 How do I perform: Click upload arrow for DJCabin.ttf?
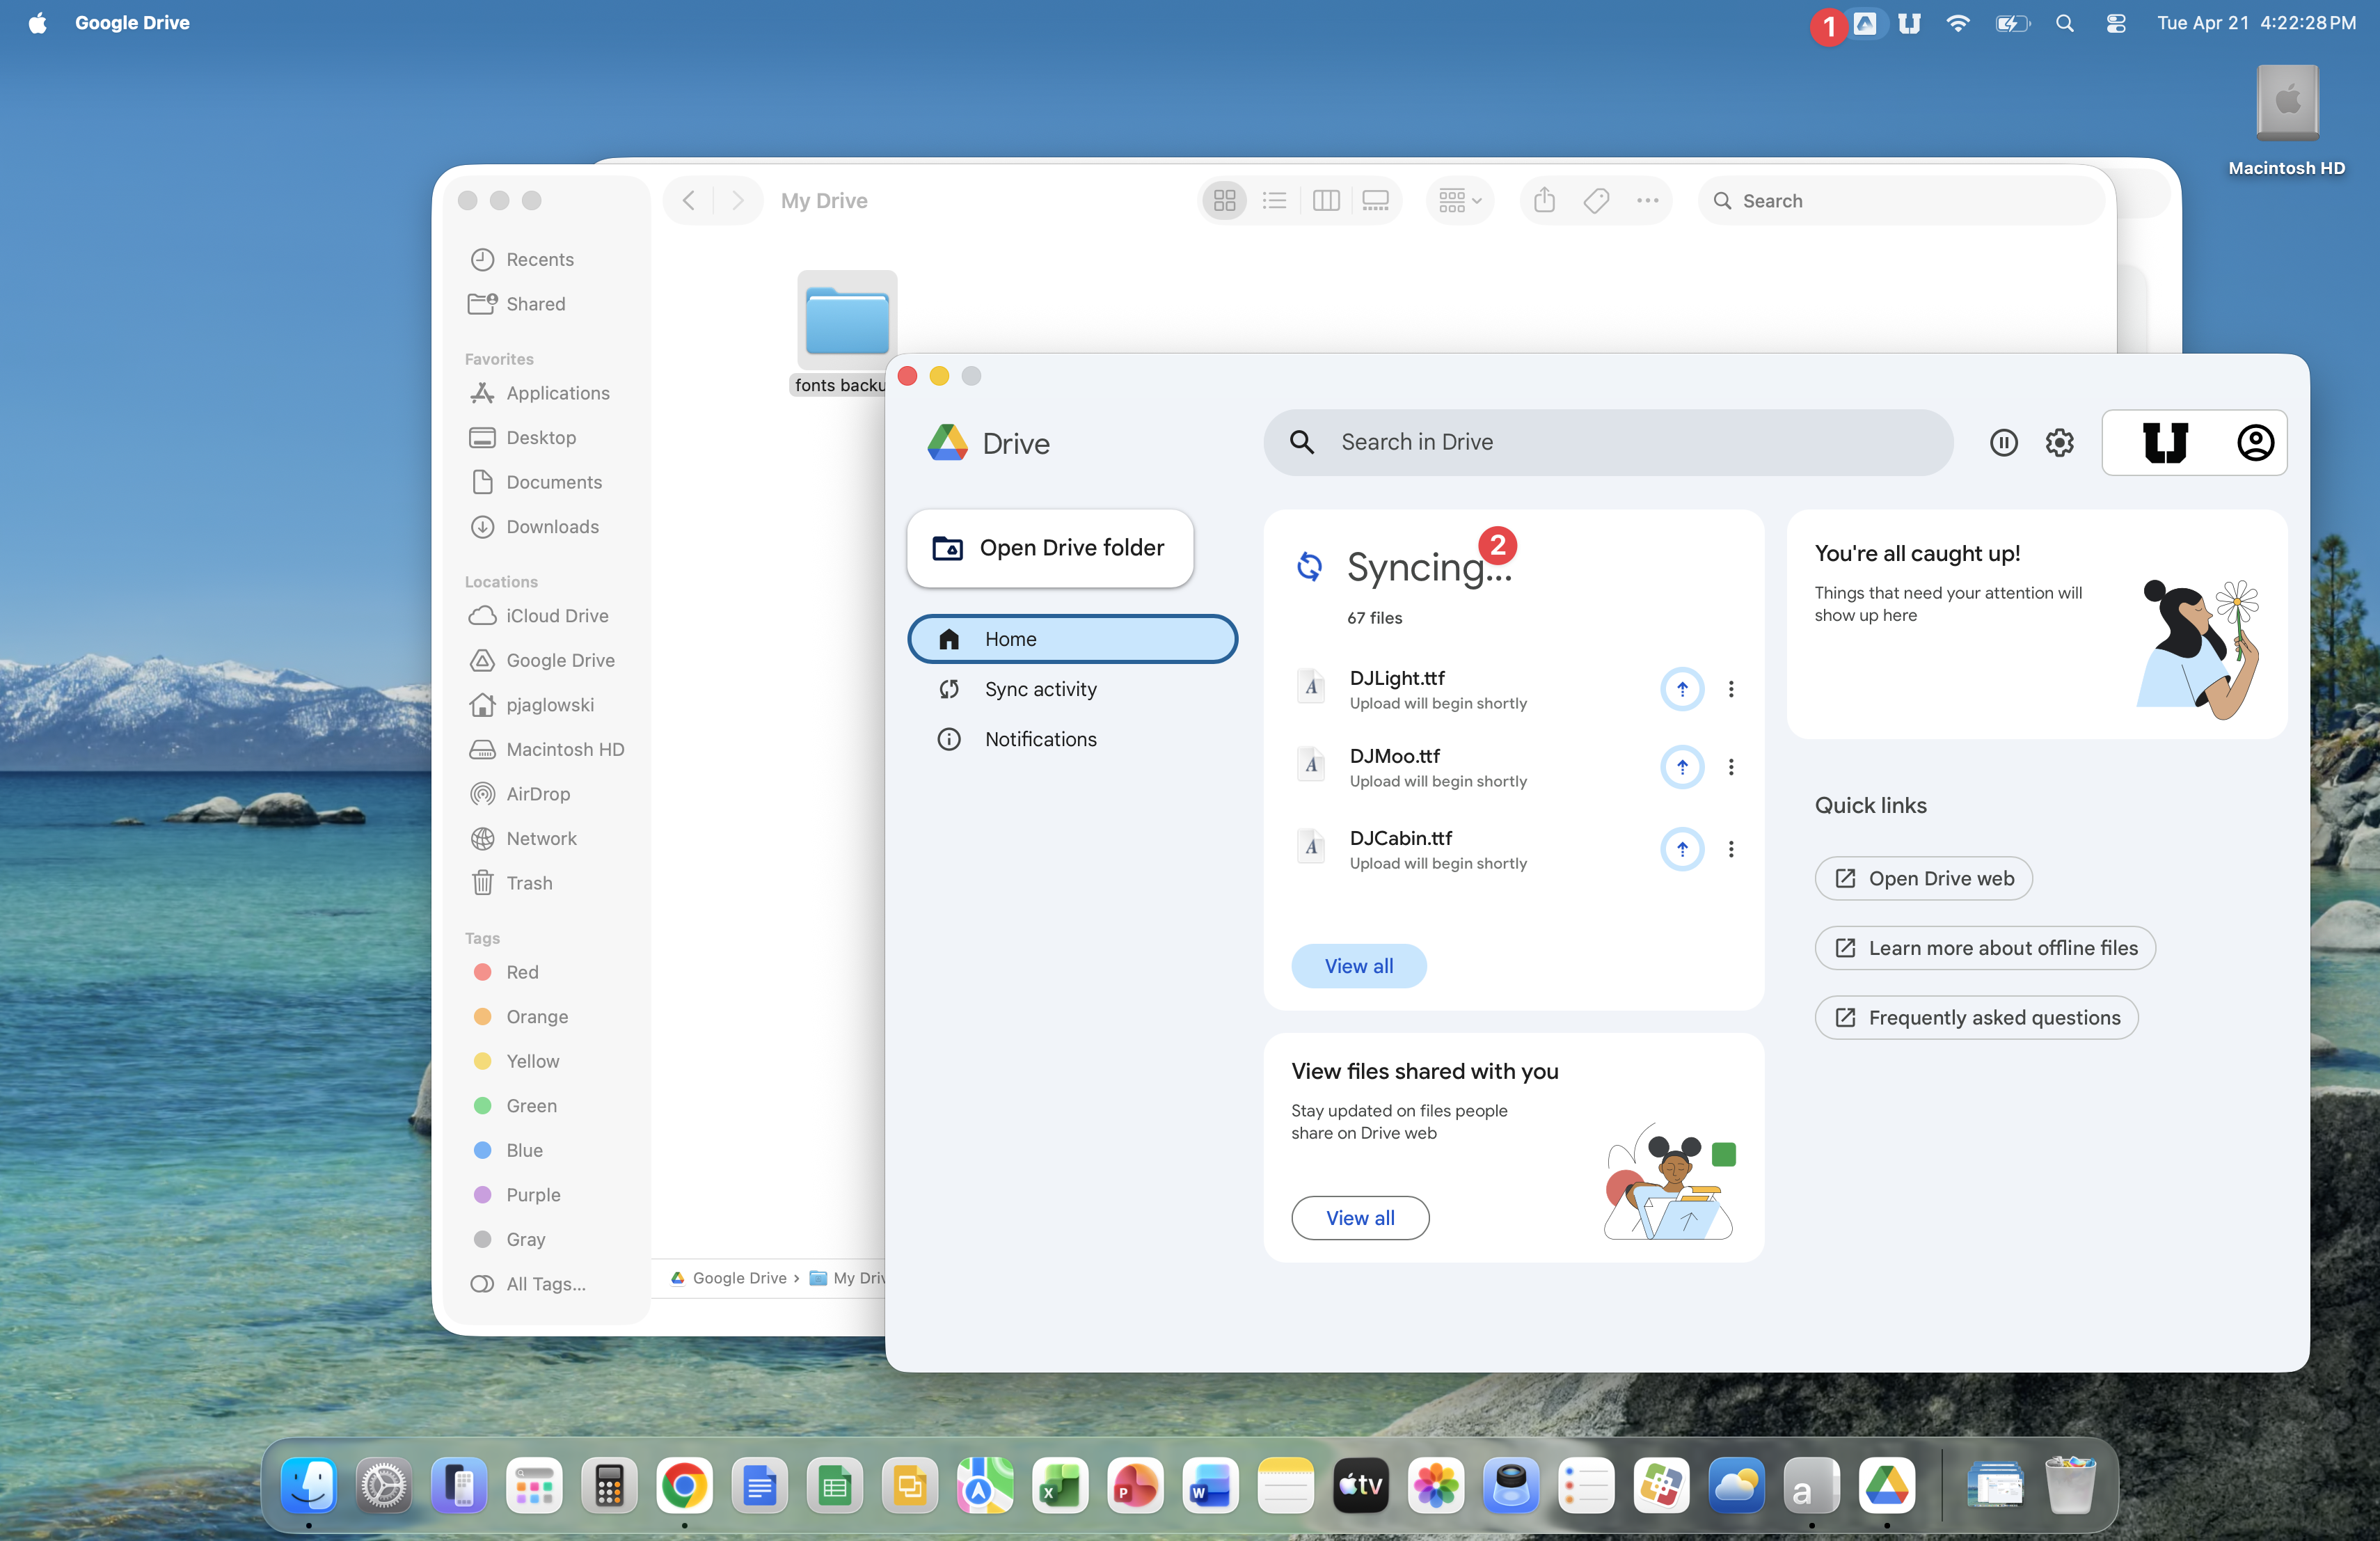click(1681, 849)
